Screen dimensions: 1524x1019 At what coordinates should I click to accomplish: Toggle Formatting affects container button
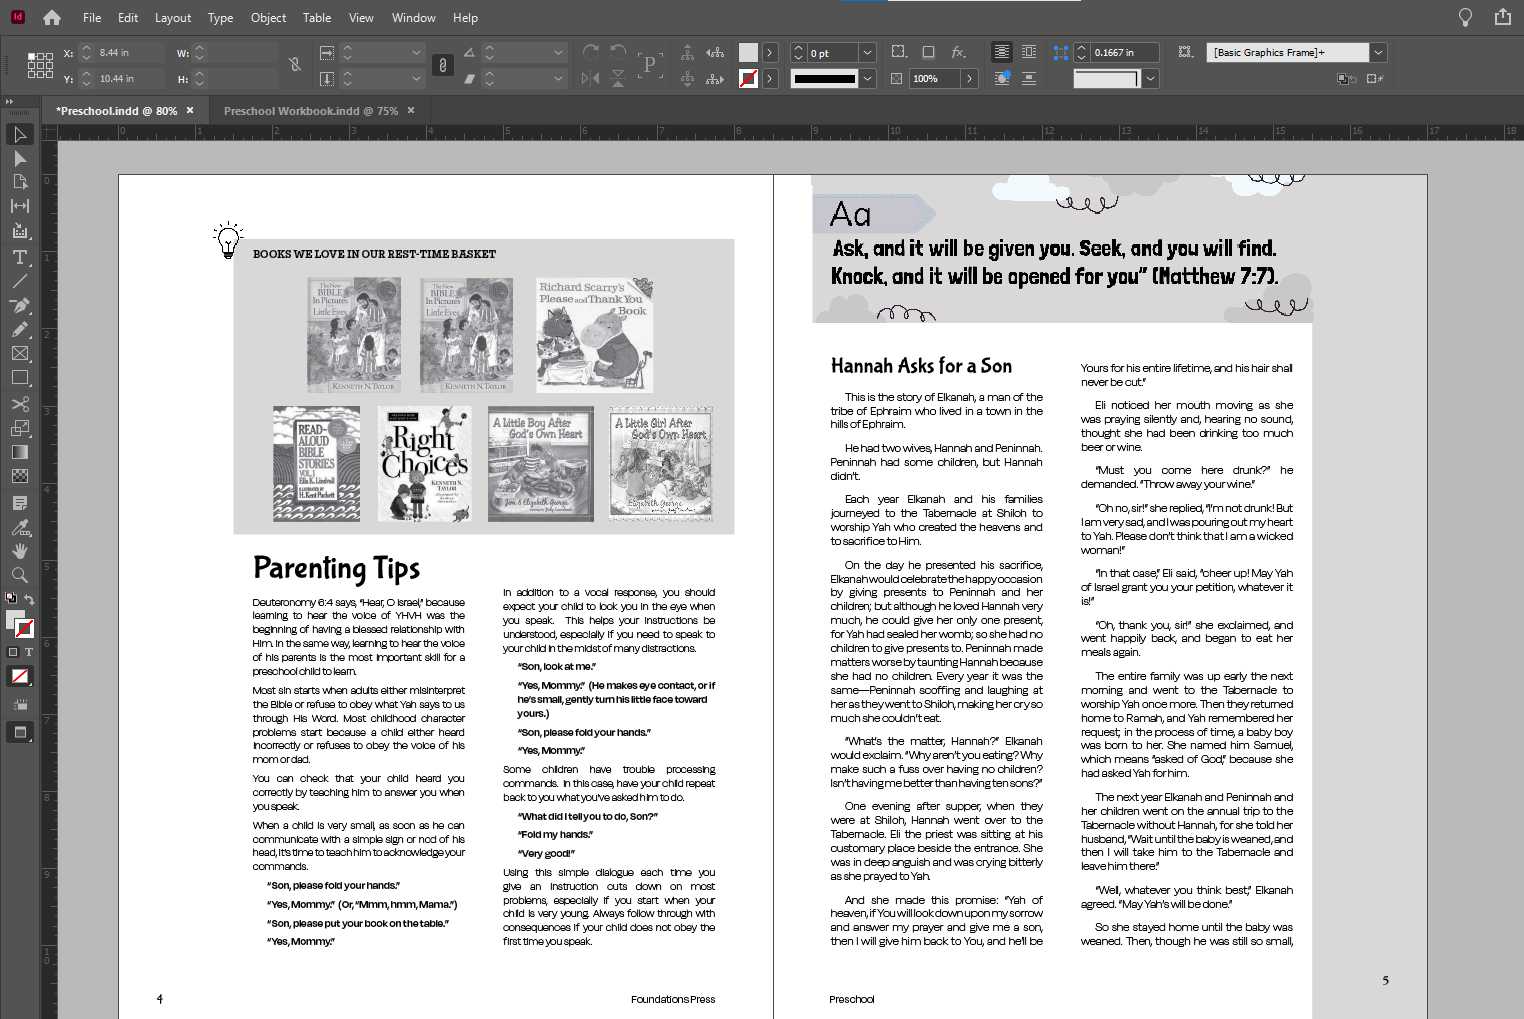[13, 652]
